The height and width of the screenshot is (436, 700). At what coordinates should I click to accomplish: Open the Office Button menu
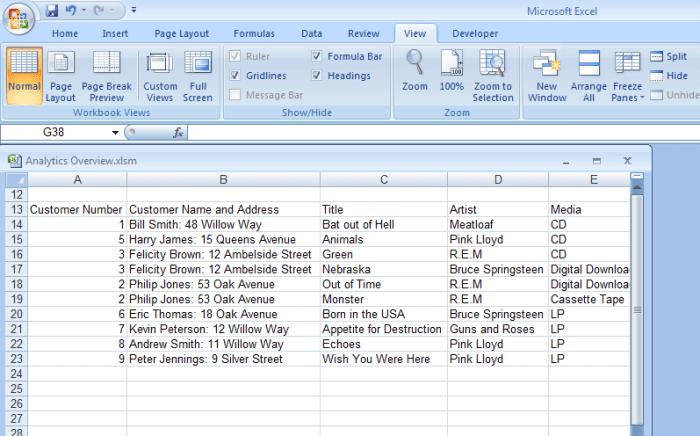coord(18,19)
